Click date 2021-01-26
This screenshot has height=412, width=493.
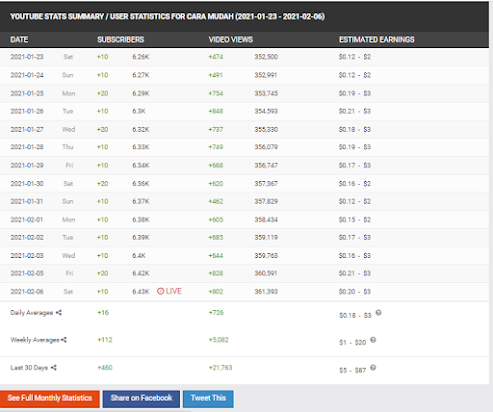27,111
